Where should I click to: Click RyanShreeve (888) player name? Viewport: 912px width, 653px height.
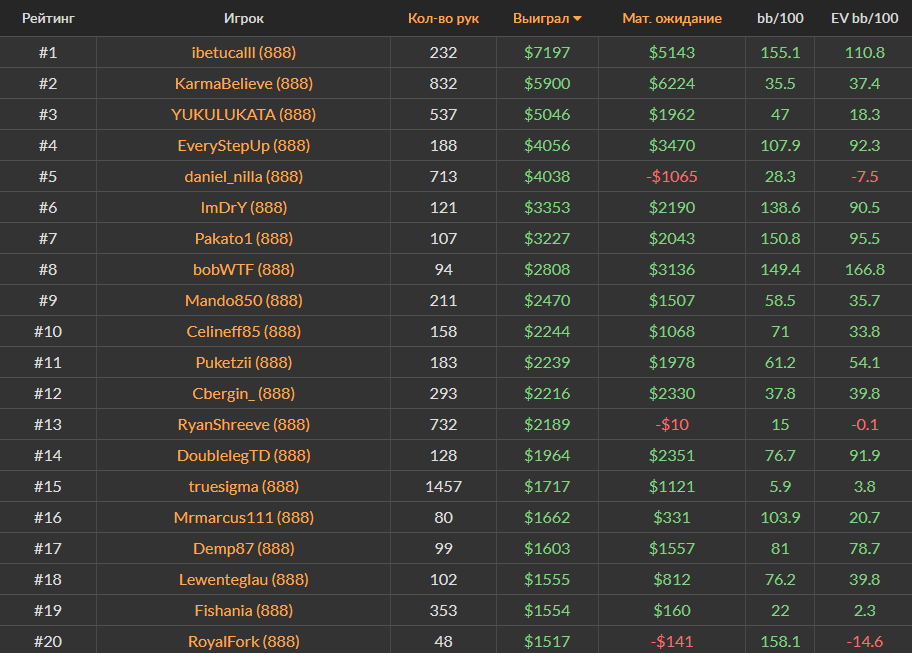tap(243, 424)
